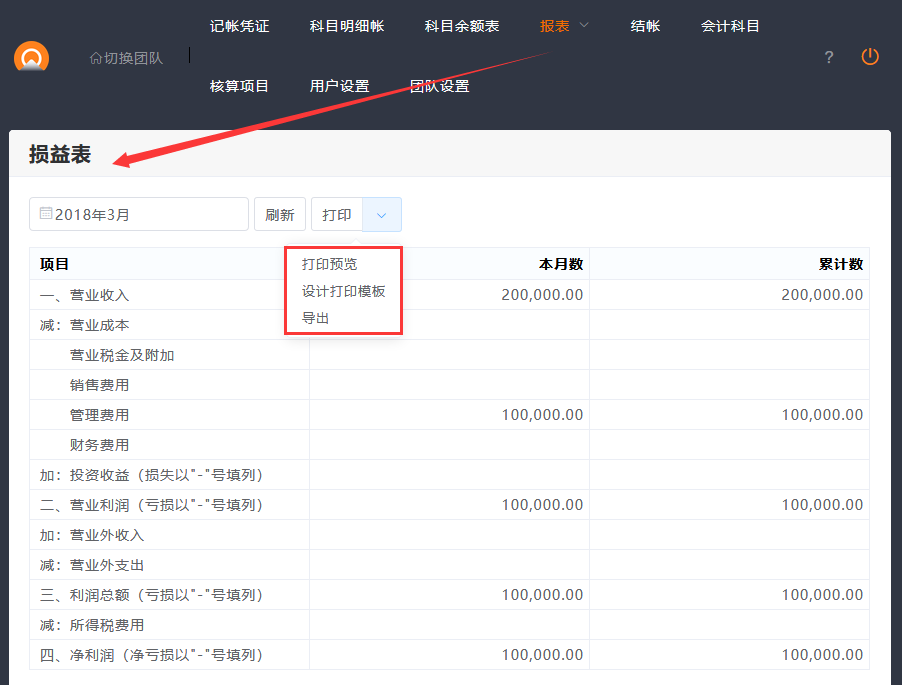Choose 设计打印模板 in the dropdown menu
902x685 pixels.
(x=343, y=291)
